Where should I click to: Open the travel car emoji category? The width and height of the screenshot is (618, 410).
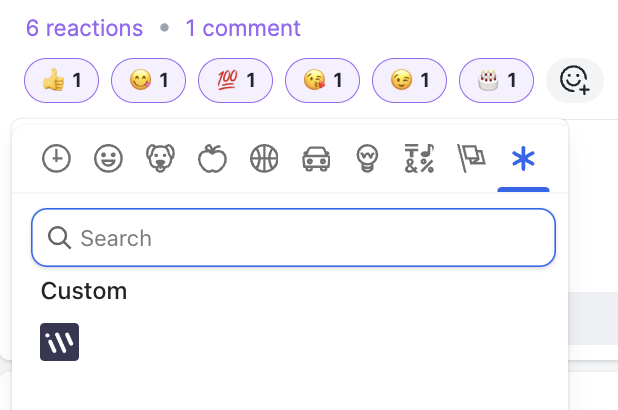pyautogui.click(x=316, y=158)
